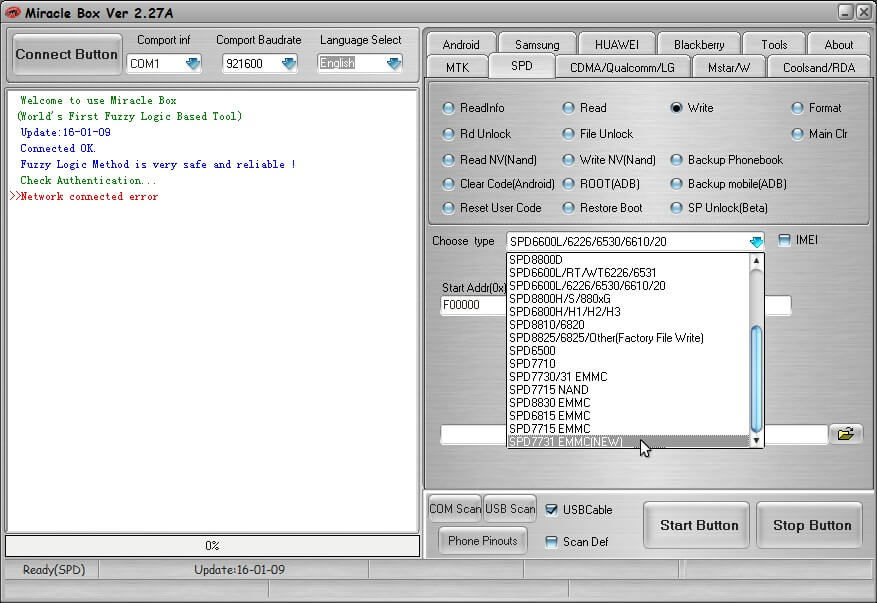
Task: Open the Language Select dropdown arrow
Action: 394,64
